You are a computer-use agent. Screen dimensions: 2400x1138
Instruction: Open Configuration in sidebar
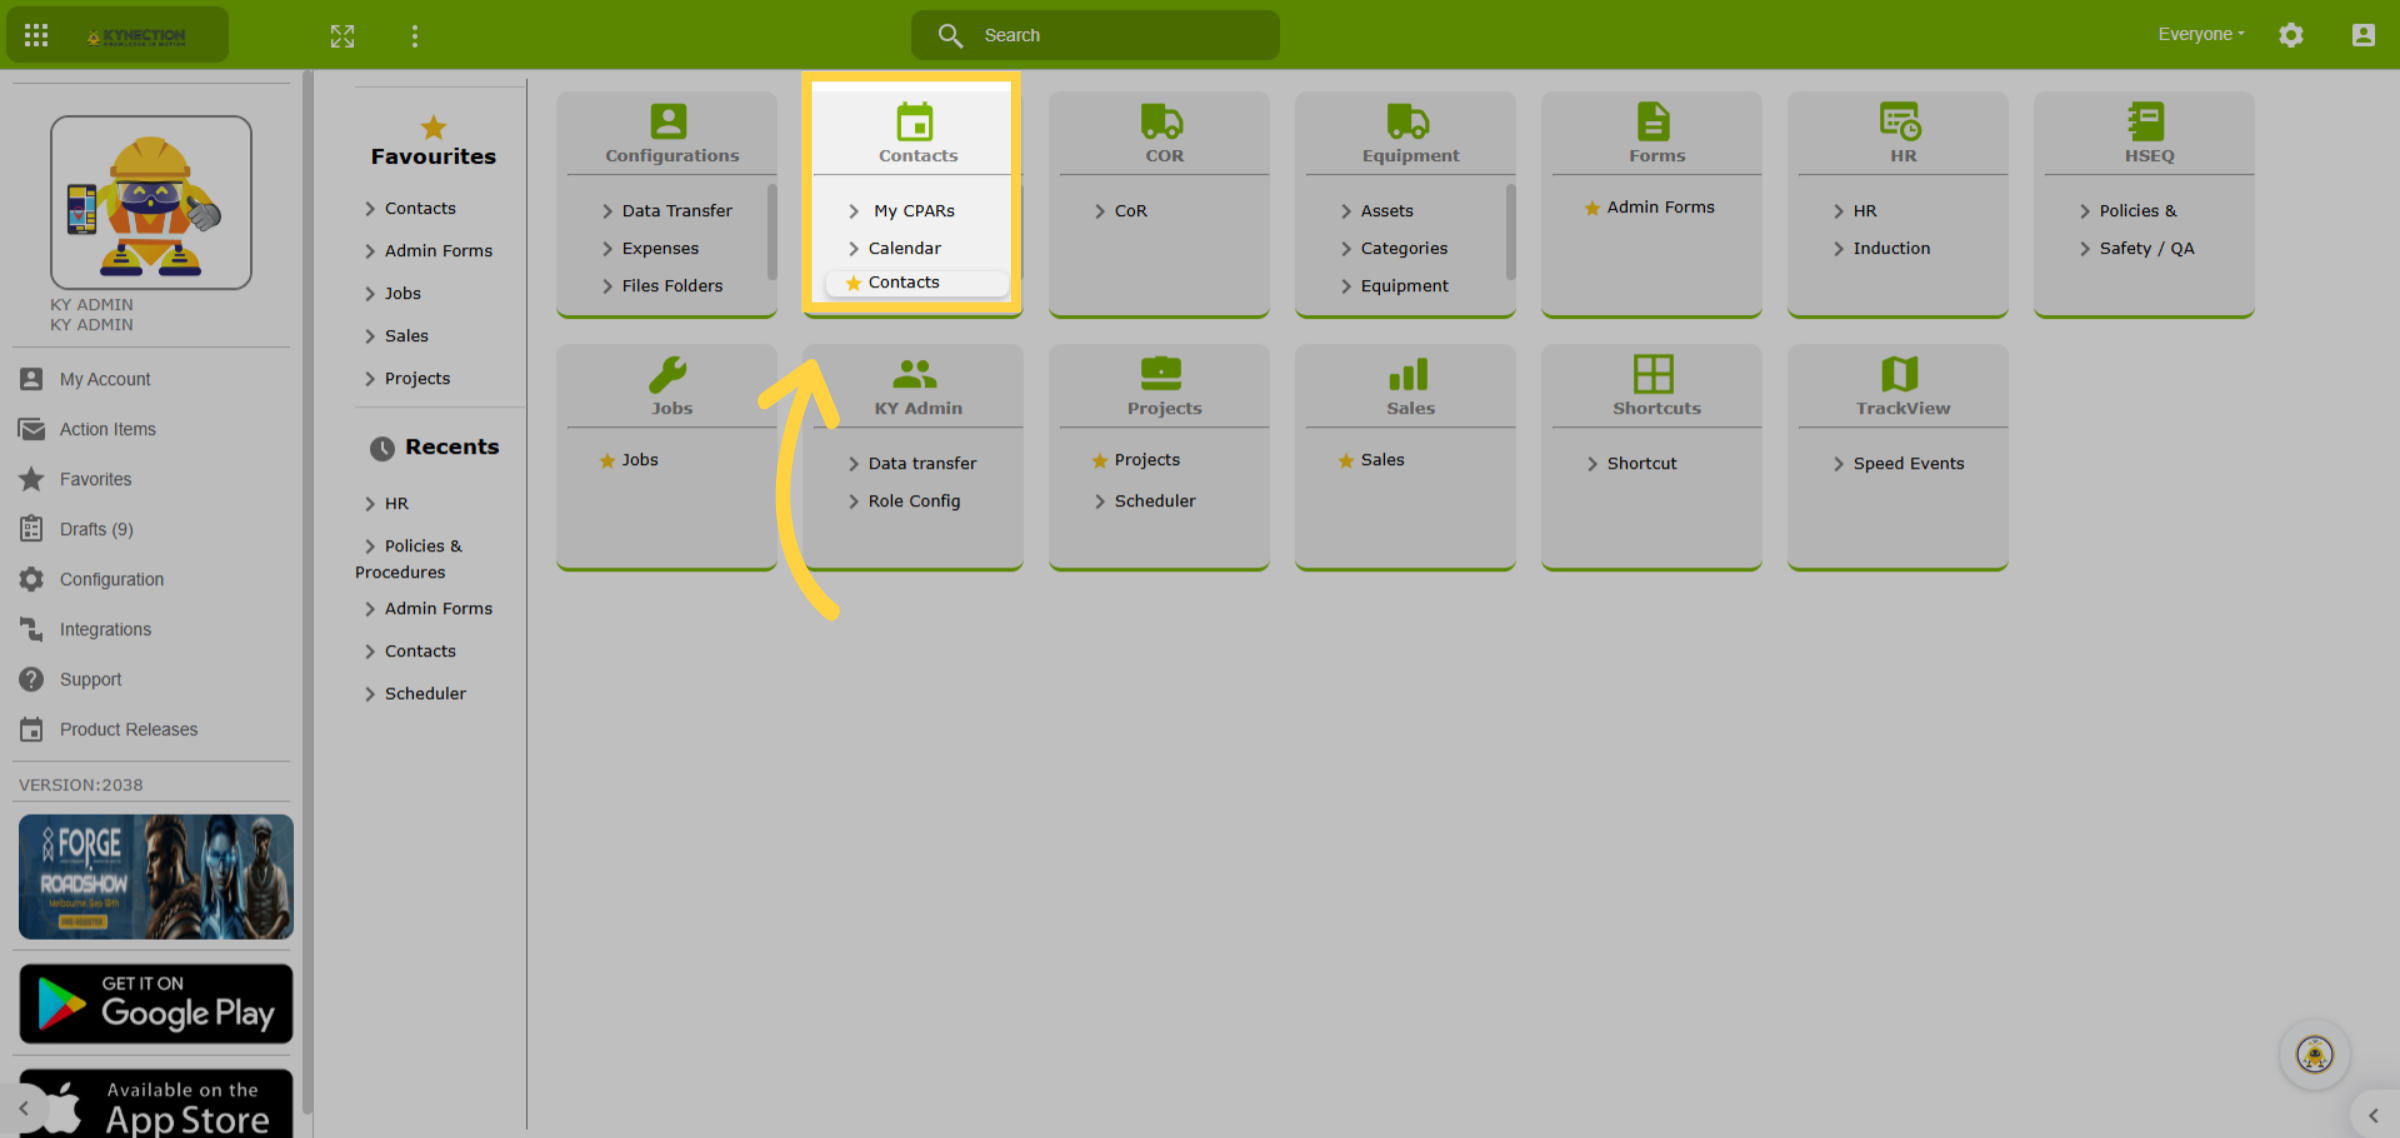point(111,579)
